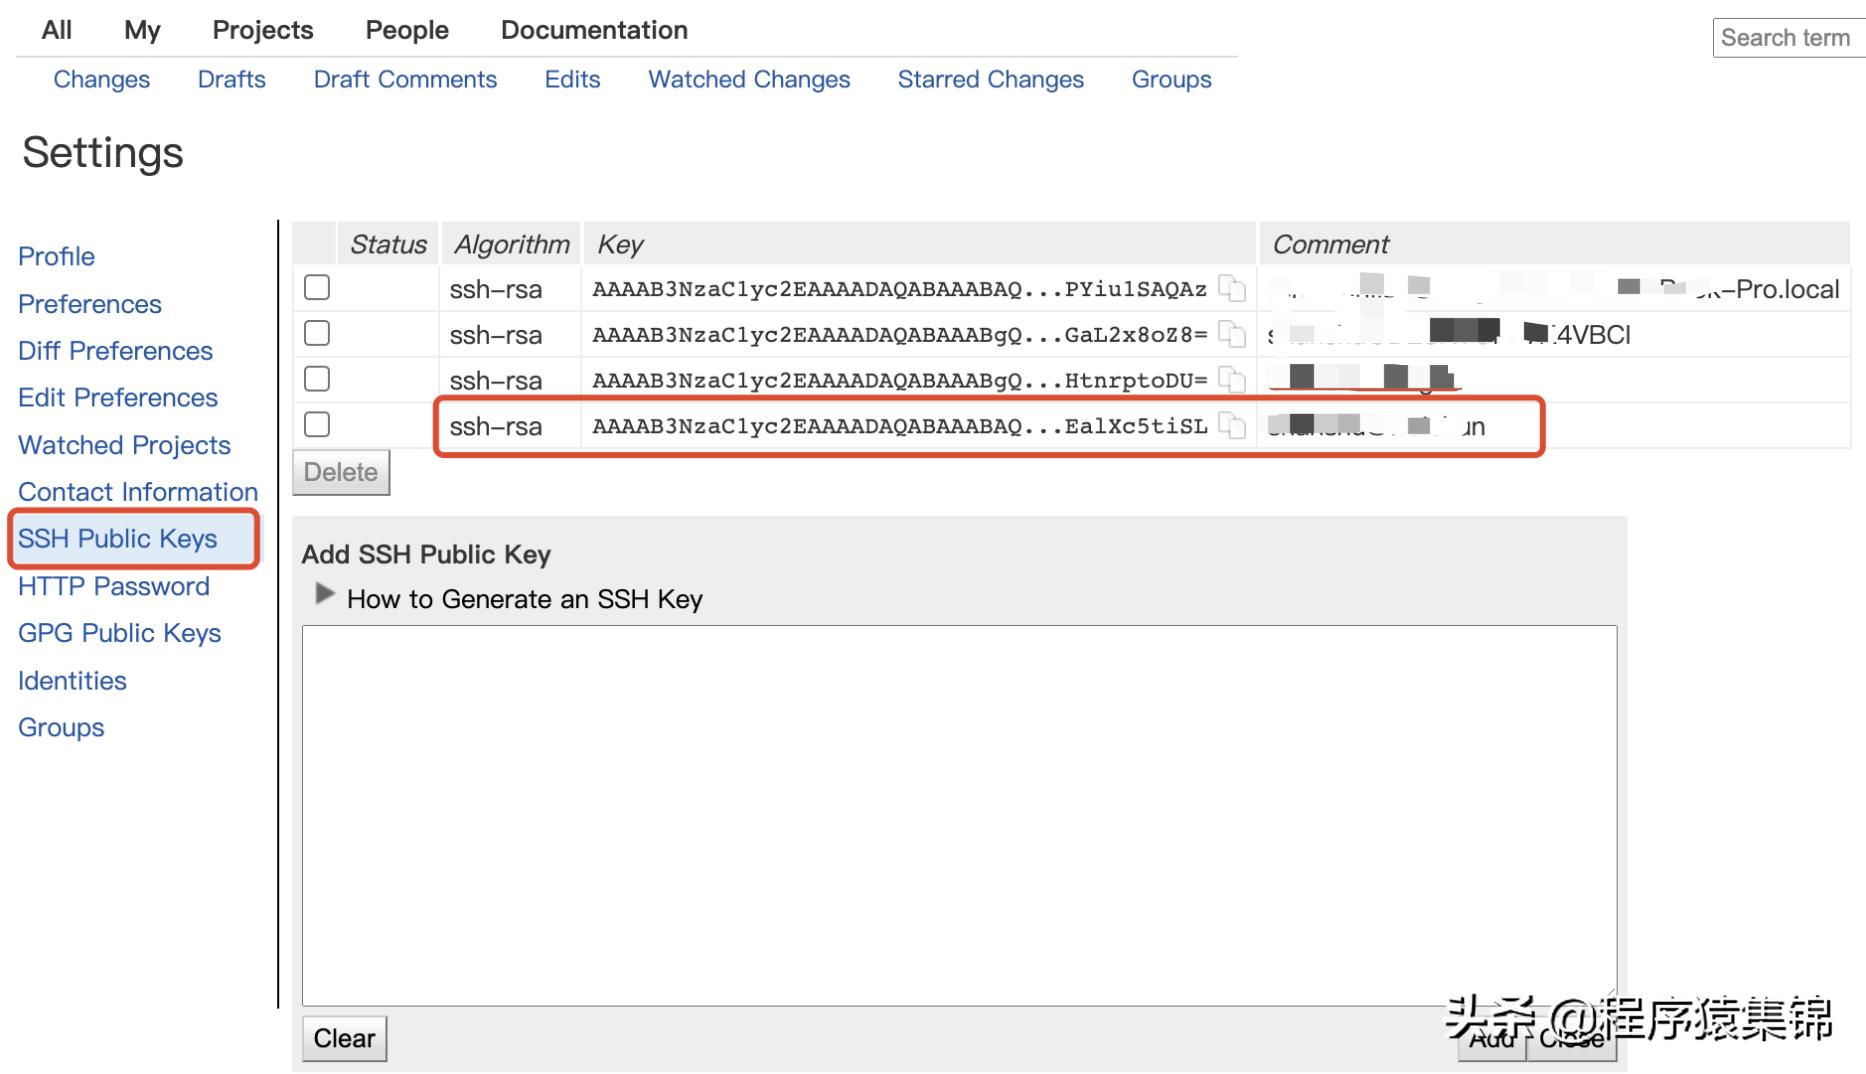Copy the key ending in GaL2x8oZ8=
Image resolution: width=1866 pixels, height=1074 pixels.
1234,335
